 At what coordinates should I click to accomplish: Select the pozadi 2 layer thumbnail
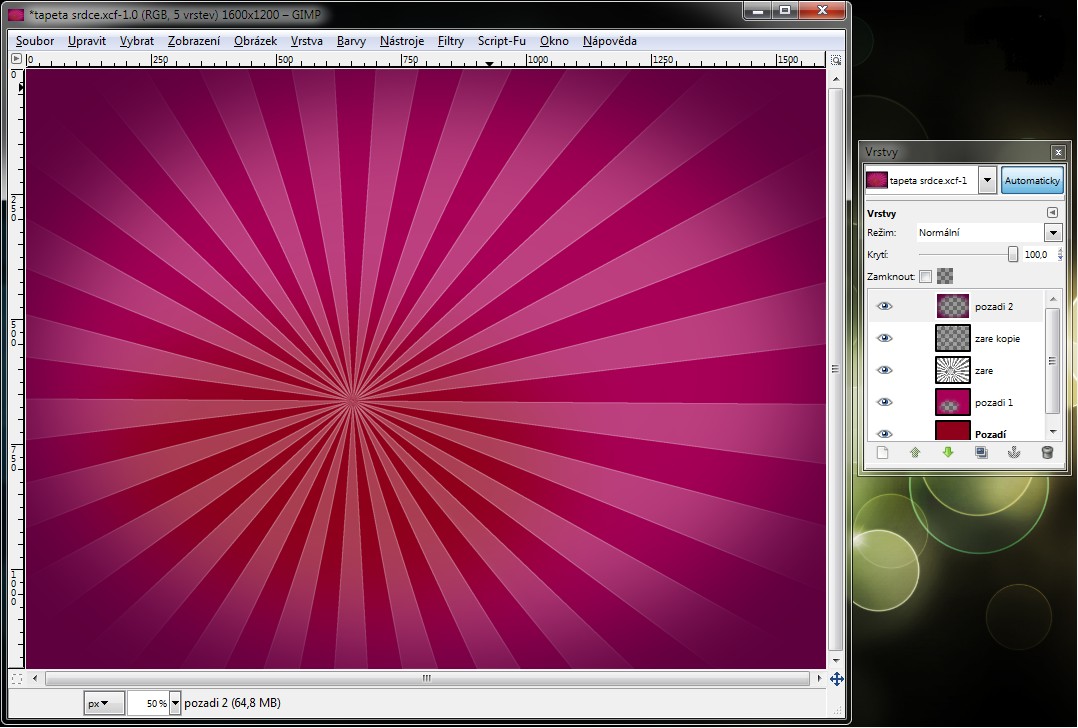(x=953, y=307)
